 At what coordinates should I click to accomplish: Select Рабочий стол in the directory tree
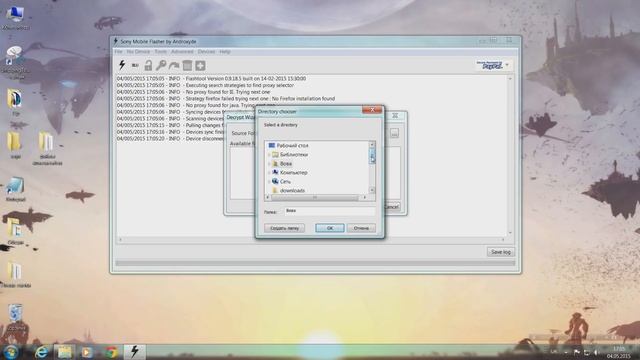(x=292, y=145)
